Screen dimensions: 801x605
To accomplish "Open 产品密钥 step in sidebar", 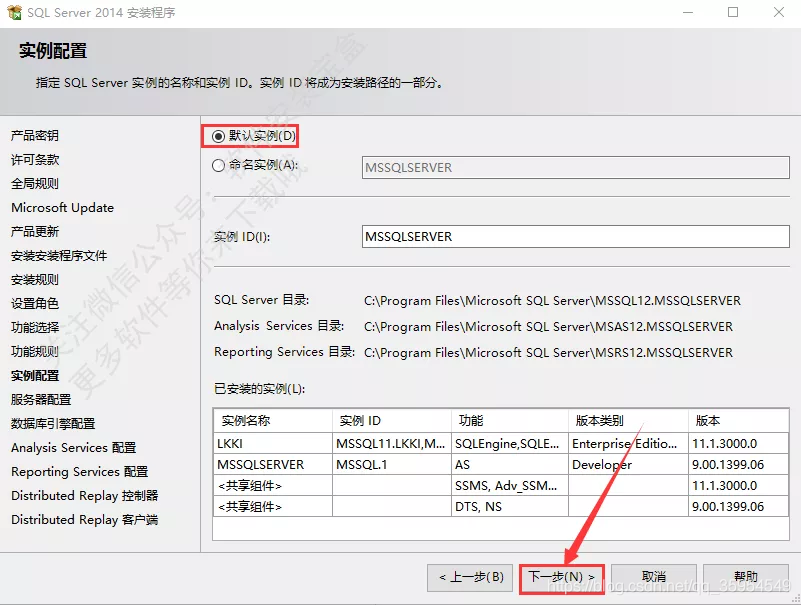I will pos(35,135).
